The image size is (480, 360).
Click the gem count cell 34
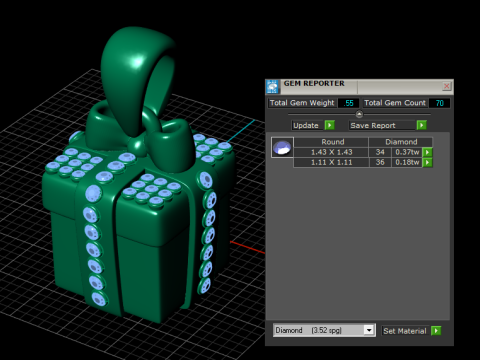tap(380, 152)
